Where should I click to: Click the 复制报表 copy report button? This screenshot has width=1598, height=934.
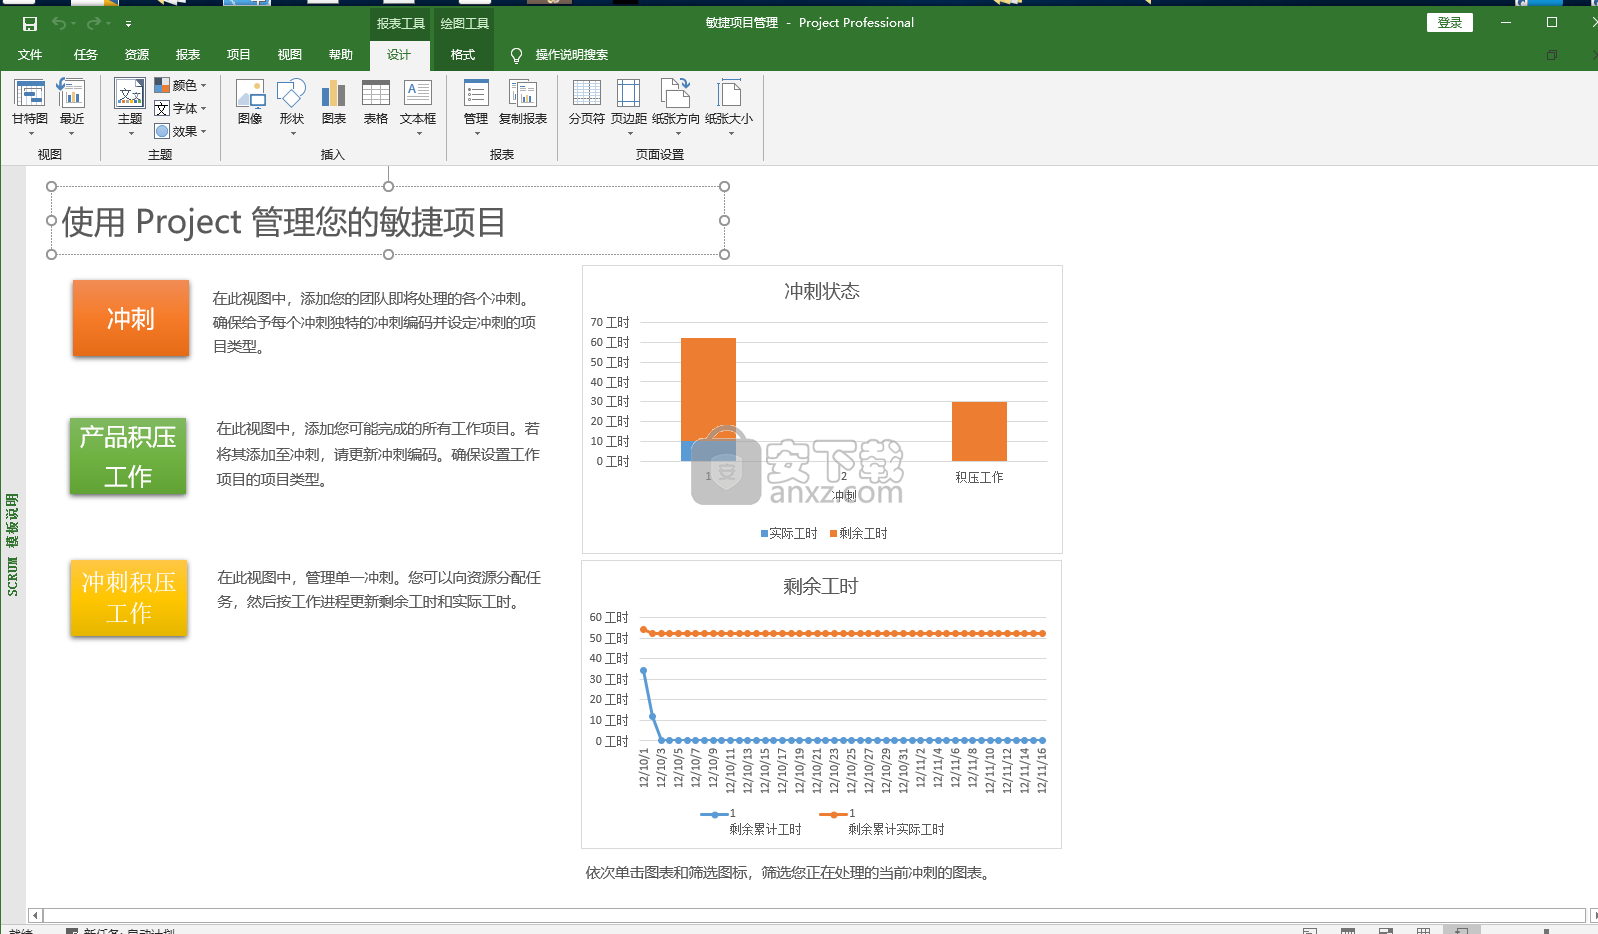[x=523, y=103]
